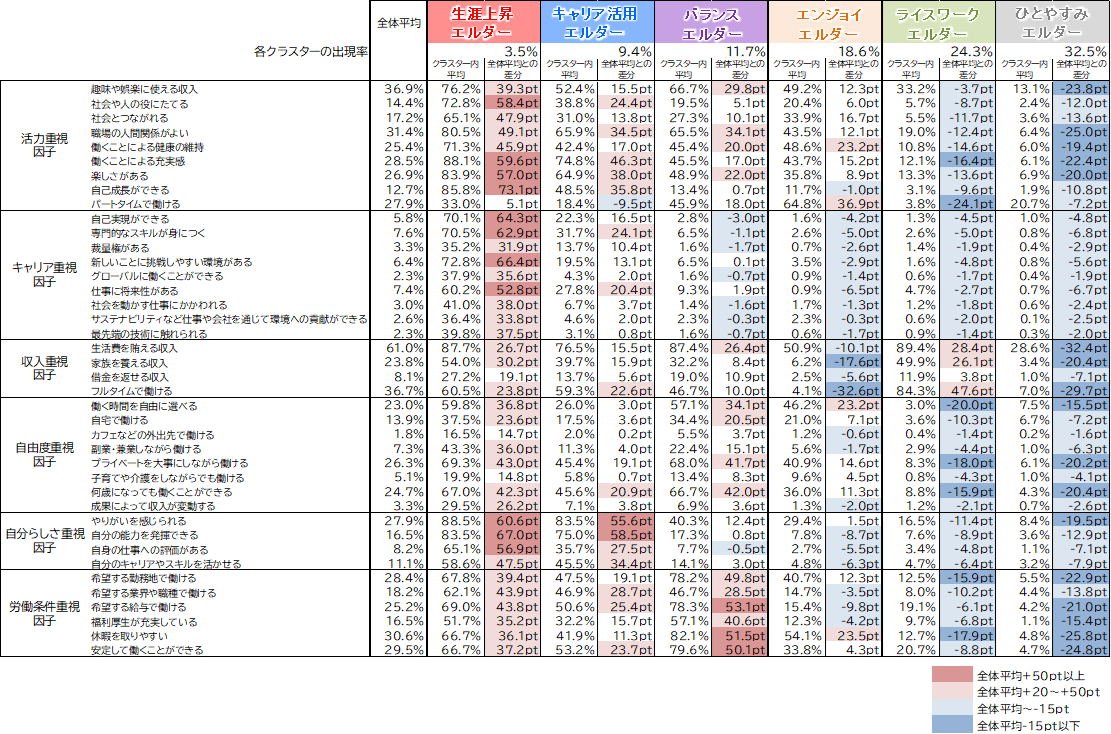Select the 社会や人の役にたてる row label
1111x734 pixels.
140,103
